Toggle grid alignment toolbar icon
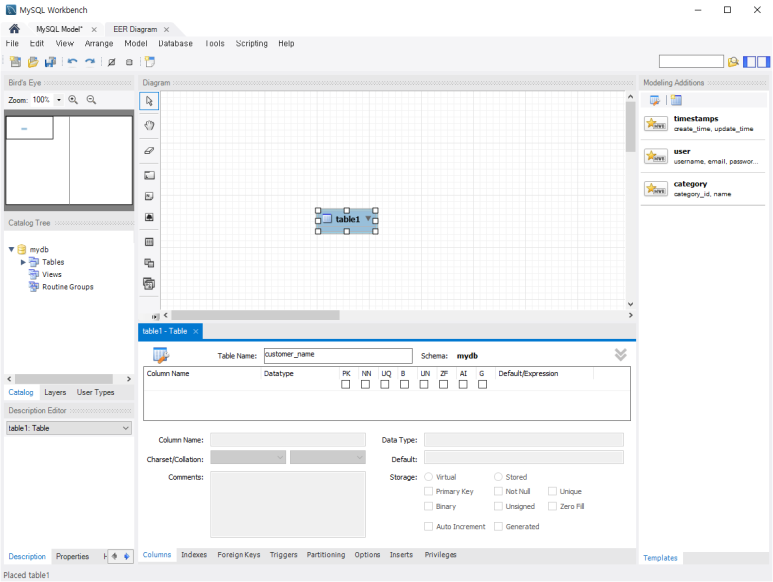The image size is (773, 582). coord(111,62)
